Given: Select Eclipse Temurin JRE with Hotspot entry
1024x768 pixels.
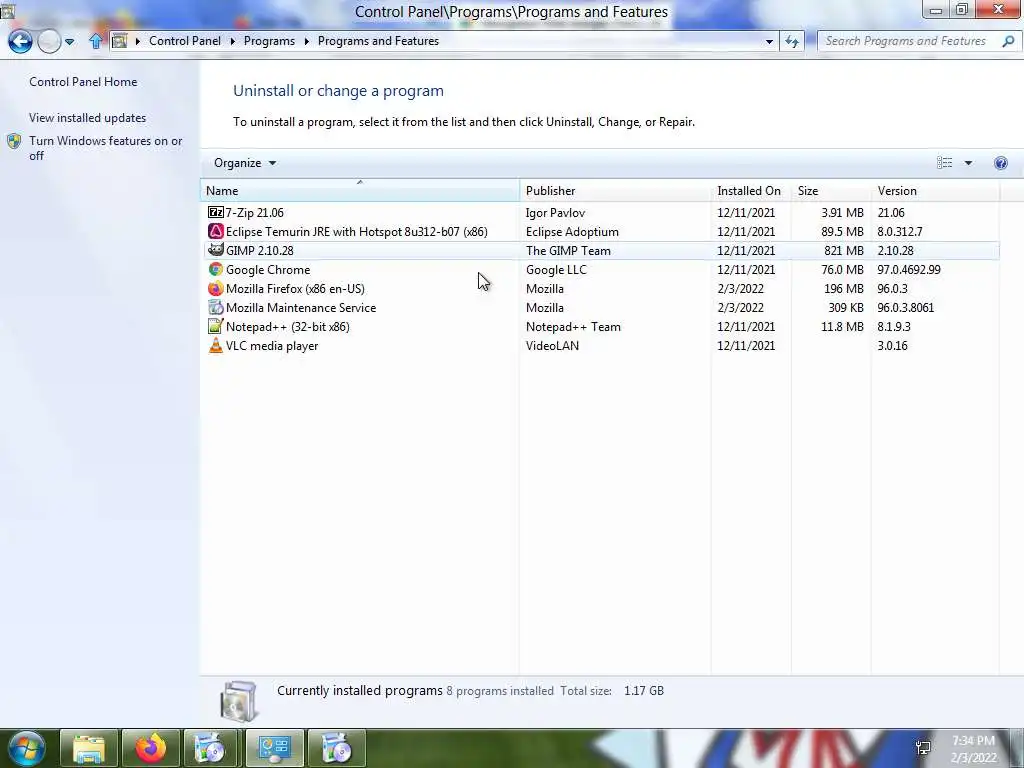Looking at the screenshot, I should (x=357, y=231).
